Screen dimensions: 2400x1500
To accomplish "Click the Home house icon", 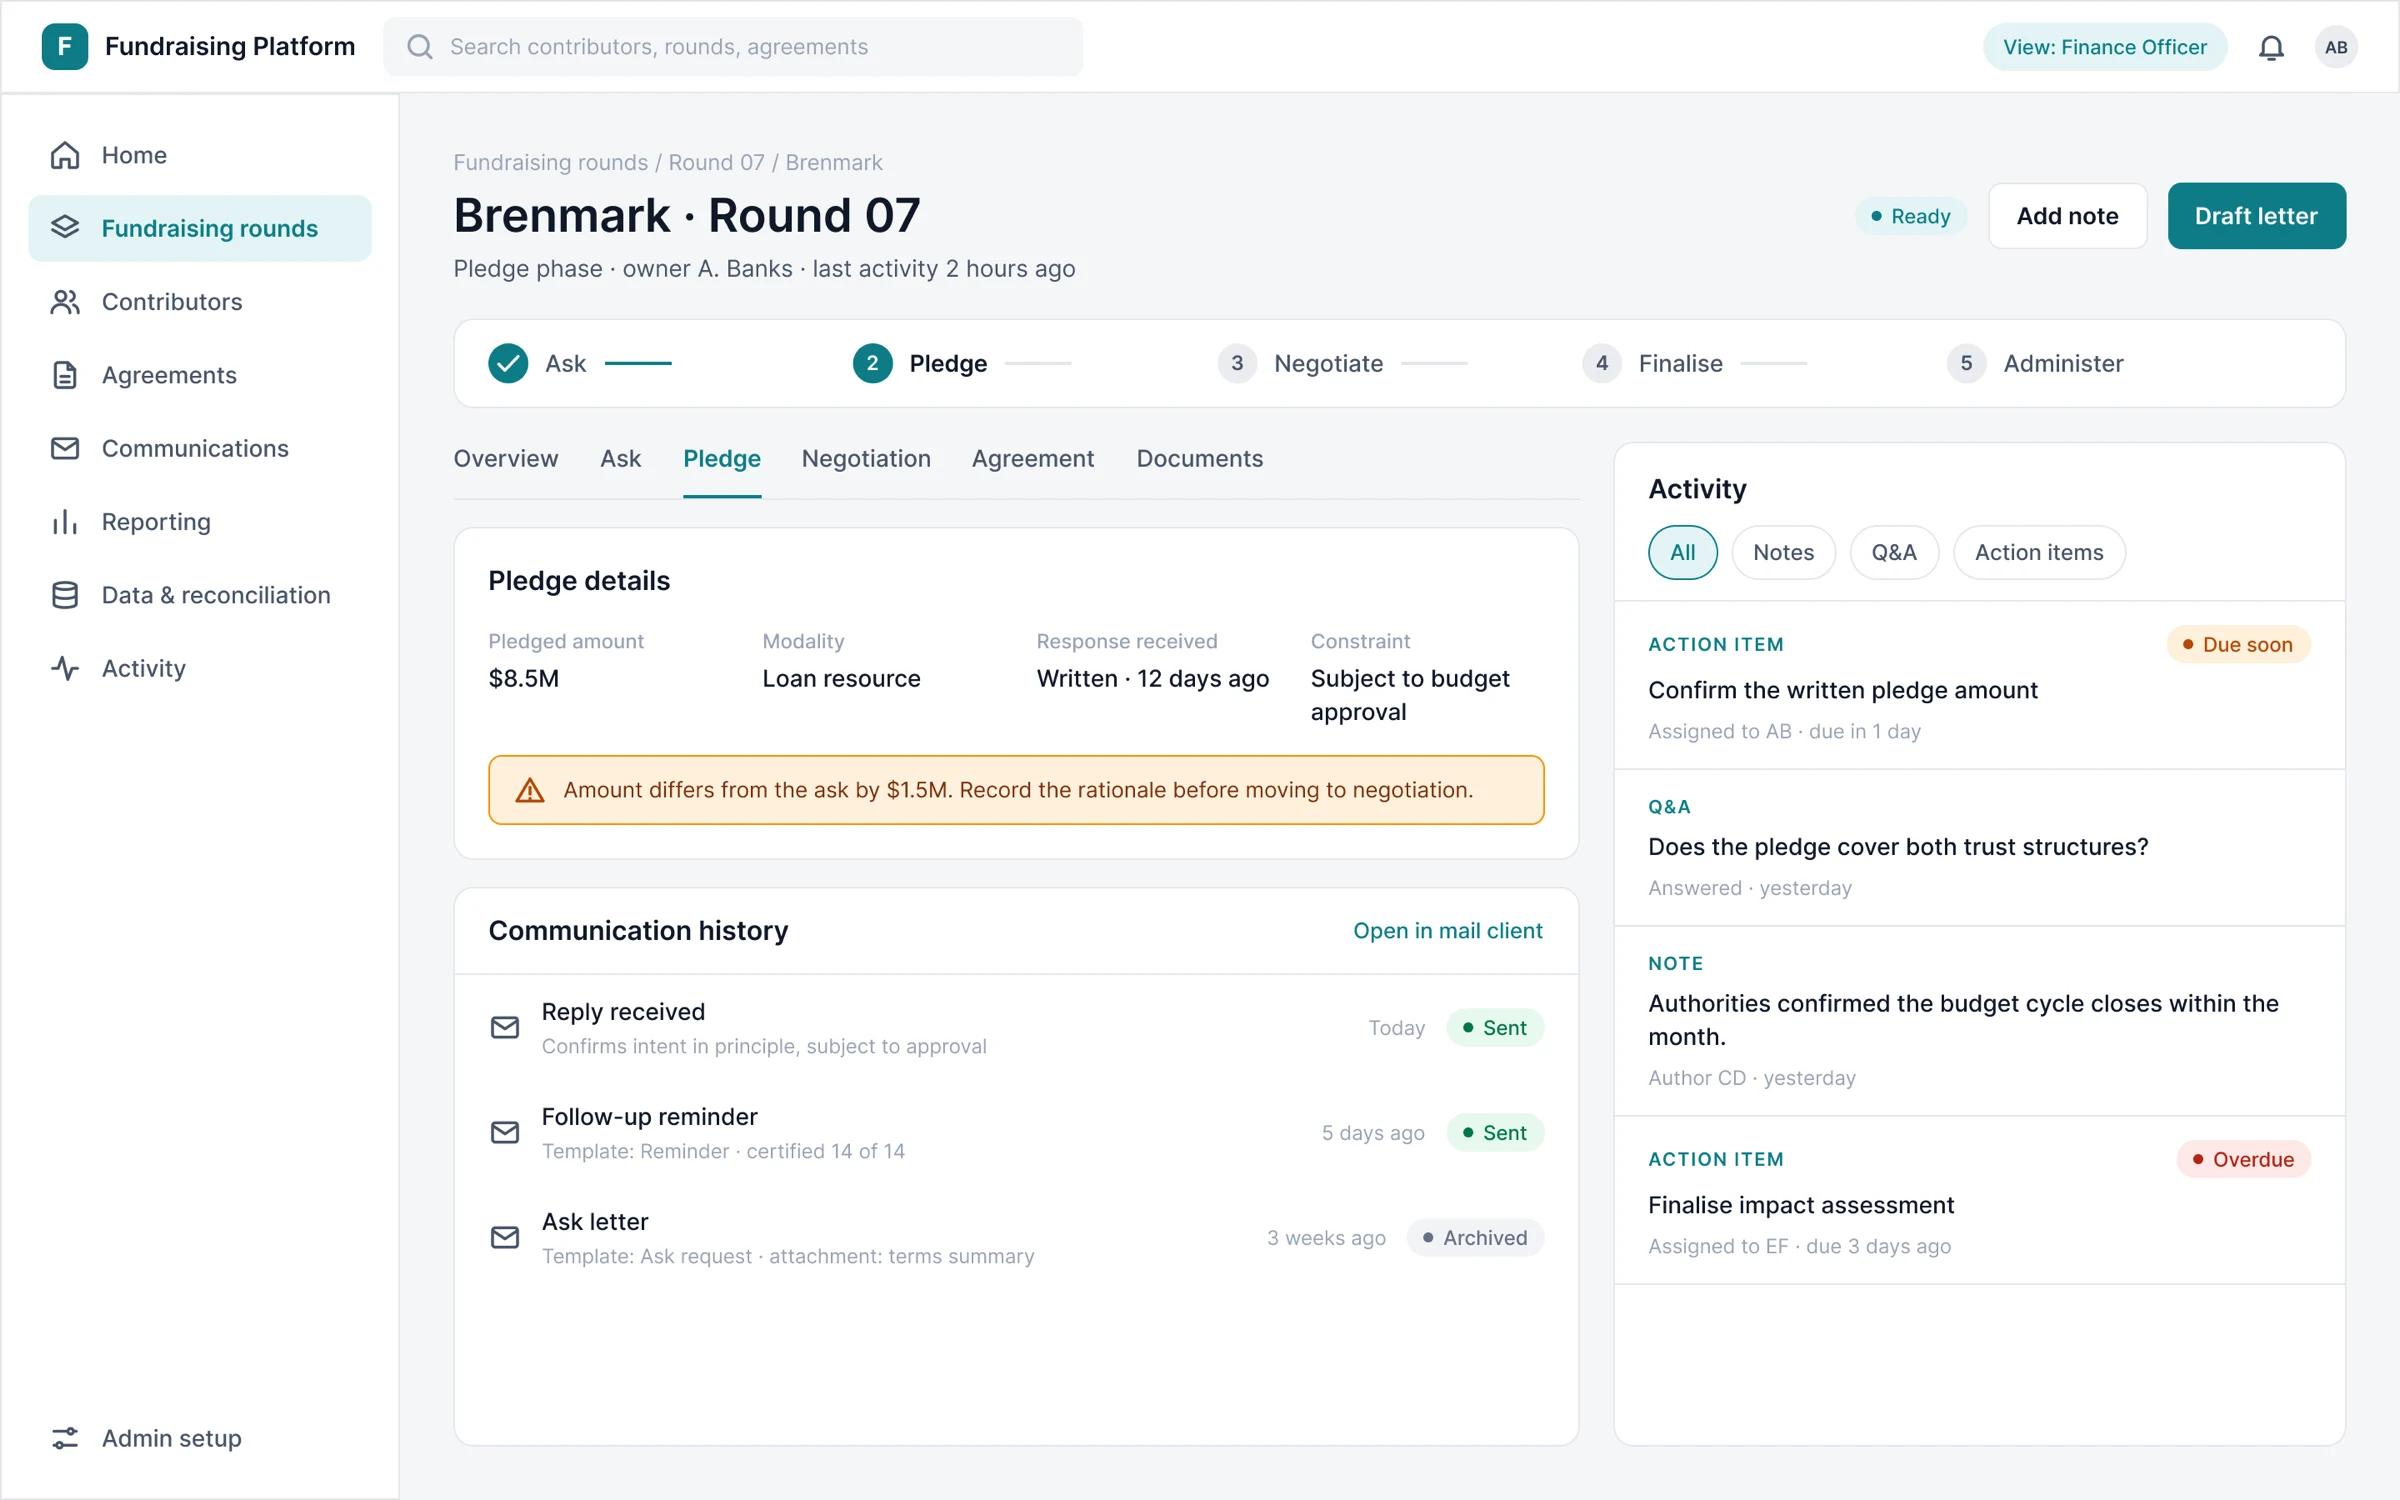I will pyautogui.click(x=65, y=155).
